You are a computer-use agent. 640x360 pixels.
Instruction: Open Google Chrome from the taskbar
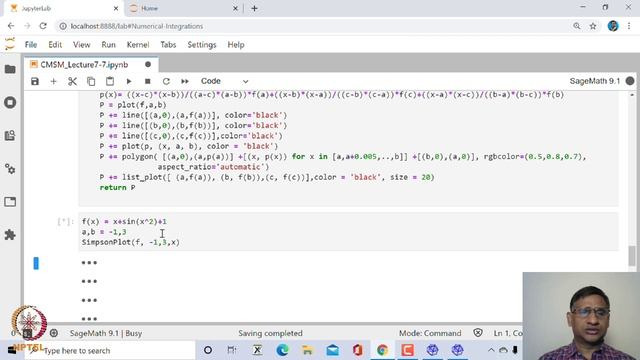pyautogui.click(x=382, y=350)
